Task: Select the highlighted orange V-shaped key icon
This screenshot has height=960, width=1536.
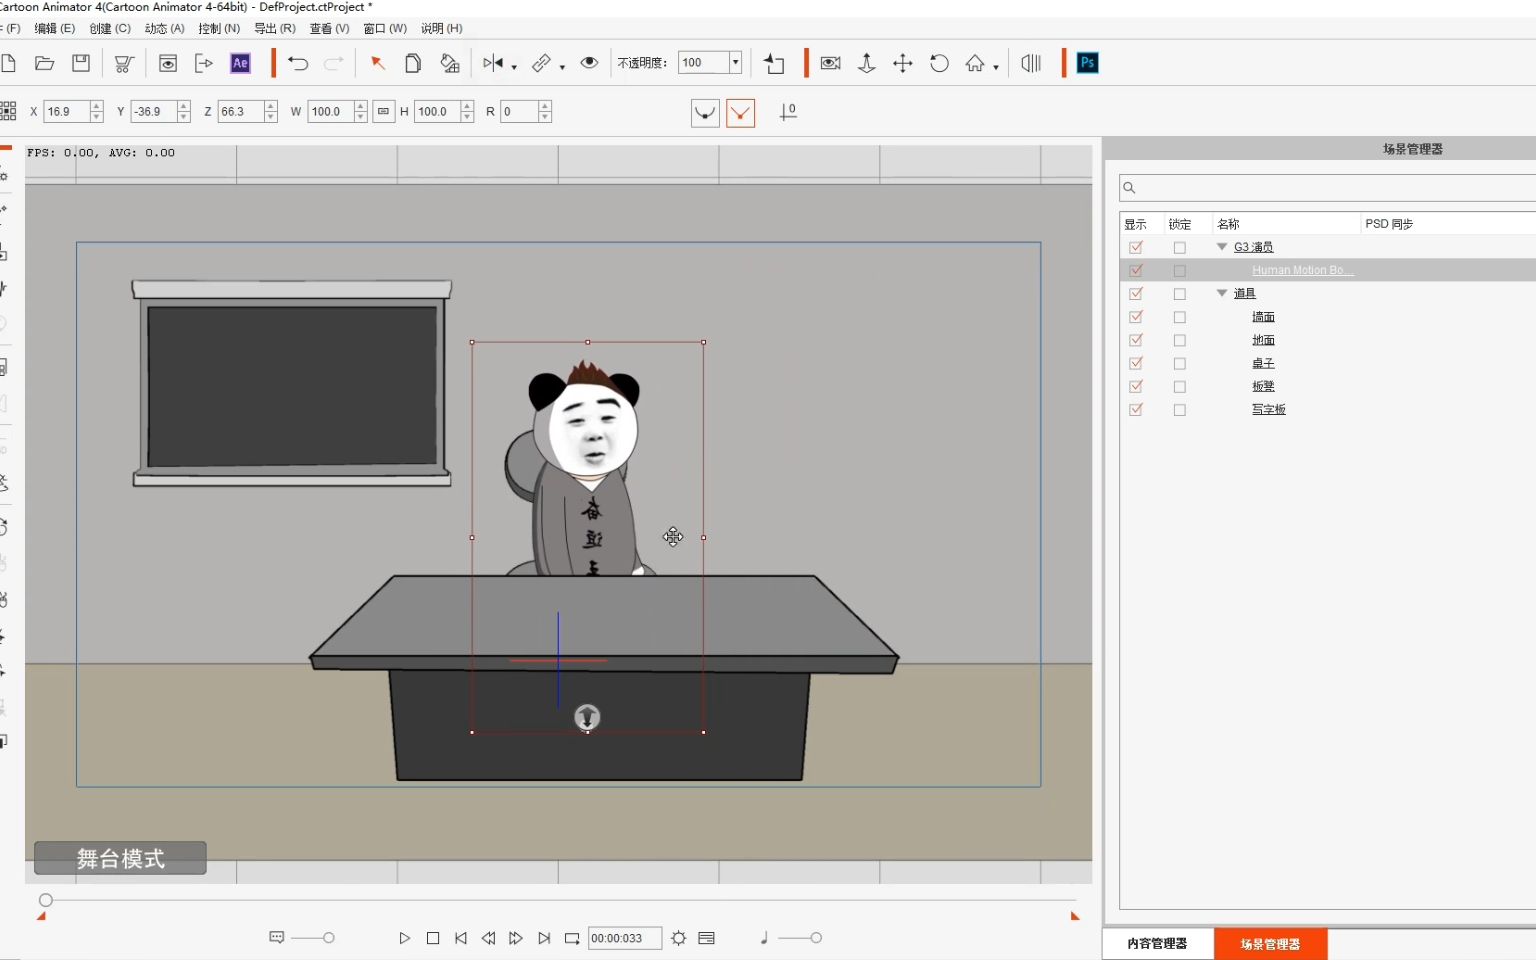Action: point(740,112)
